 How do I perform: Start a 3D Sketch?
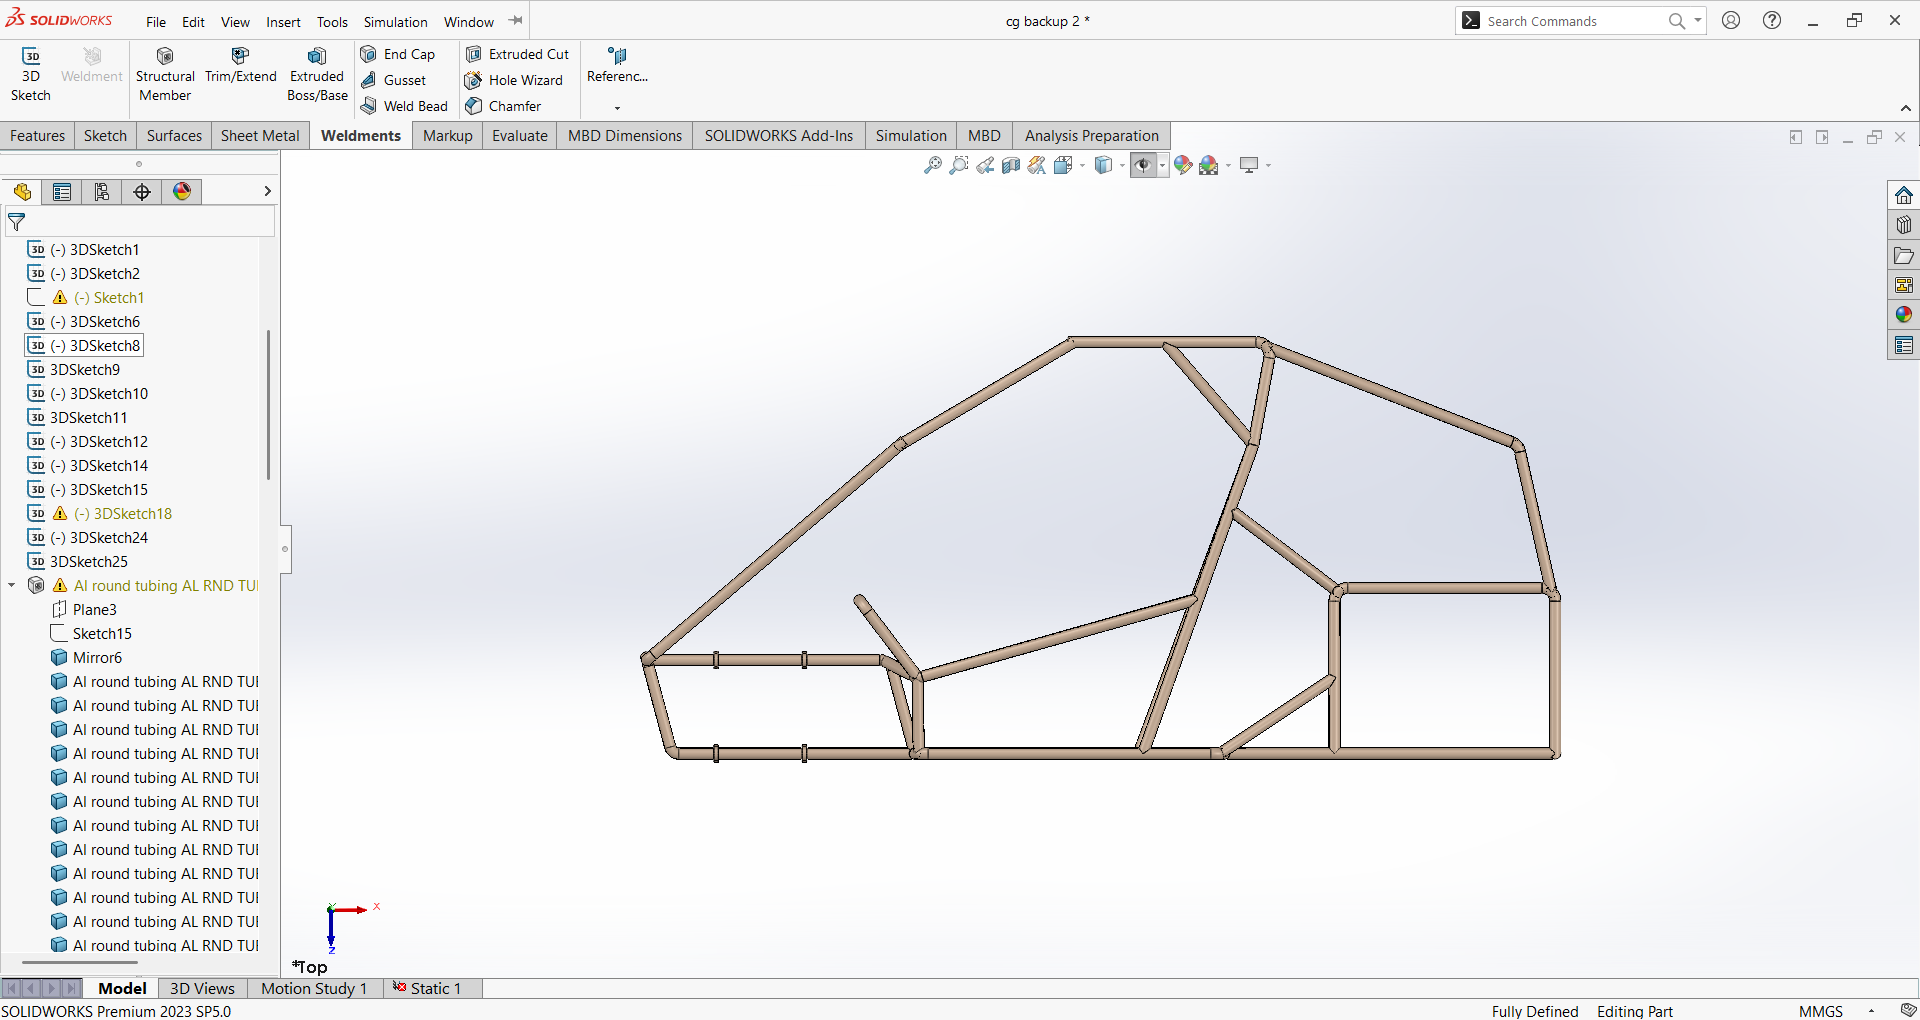[x=31, y=74]
